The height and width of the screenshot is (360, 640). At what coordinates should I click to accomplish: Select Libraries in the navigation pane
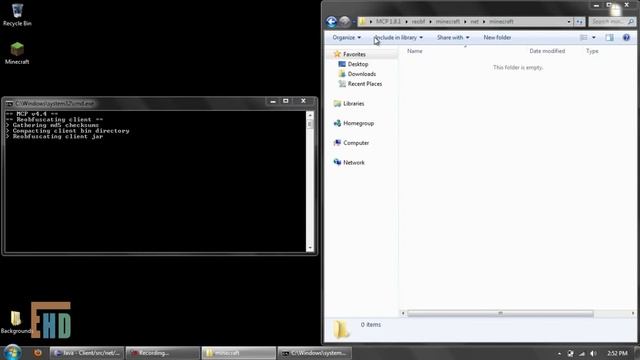click(x=353, y=104)
